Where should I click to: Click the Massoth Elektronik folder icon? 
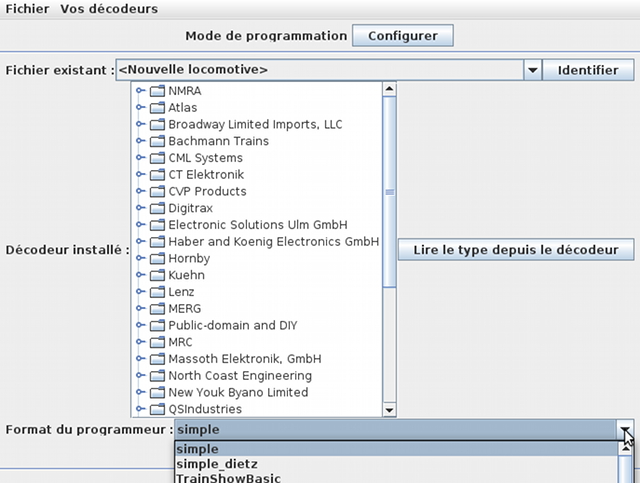click(157, 359)
